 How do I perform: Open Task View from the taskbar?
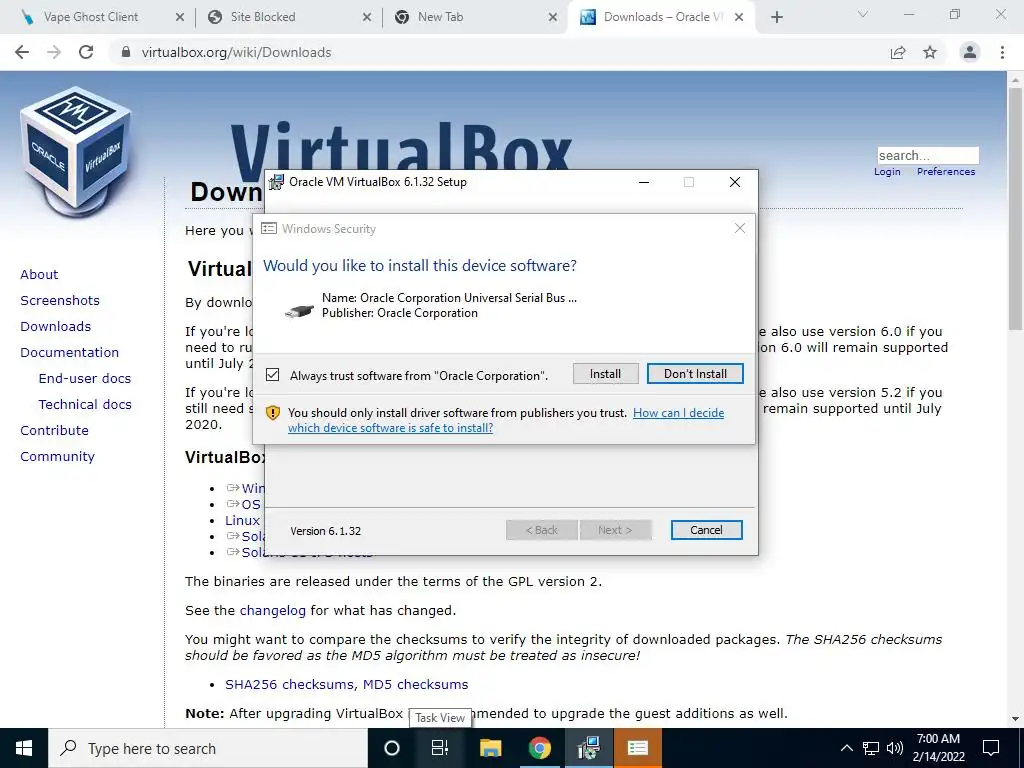tap(440, 748)
